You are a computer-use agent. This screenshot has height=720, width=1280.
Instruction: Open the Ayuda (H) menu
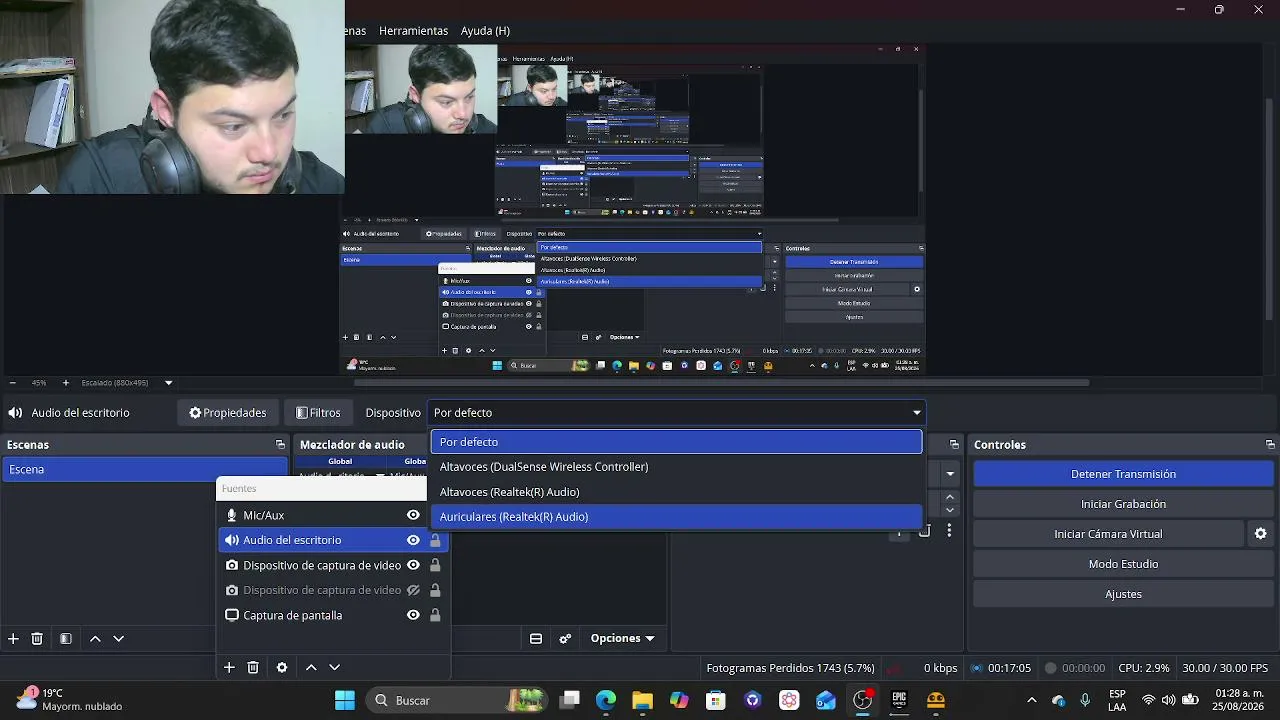coord(485,31)
